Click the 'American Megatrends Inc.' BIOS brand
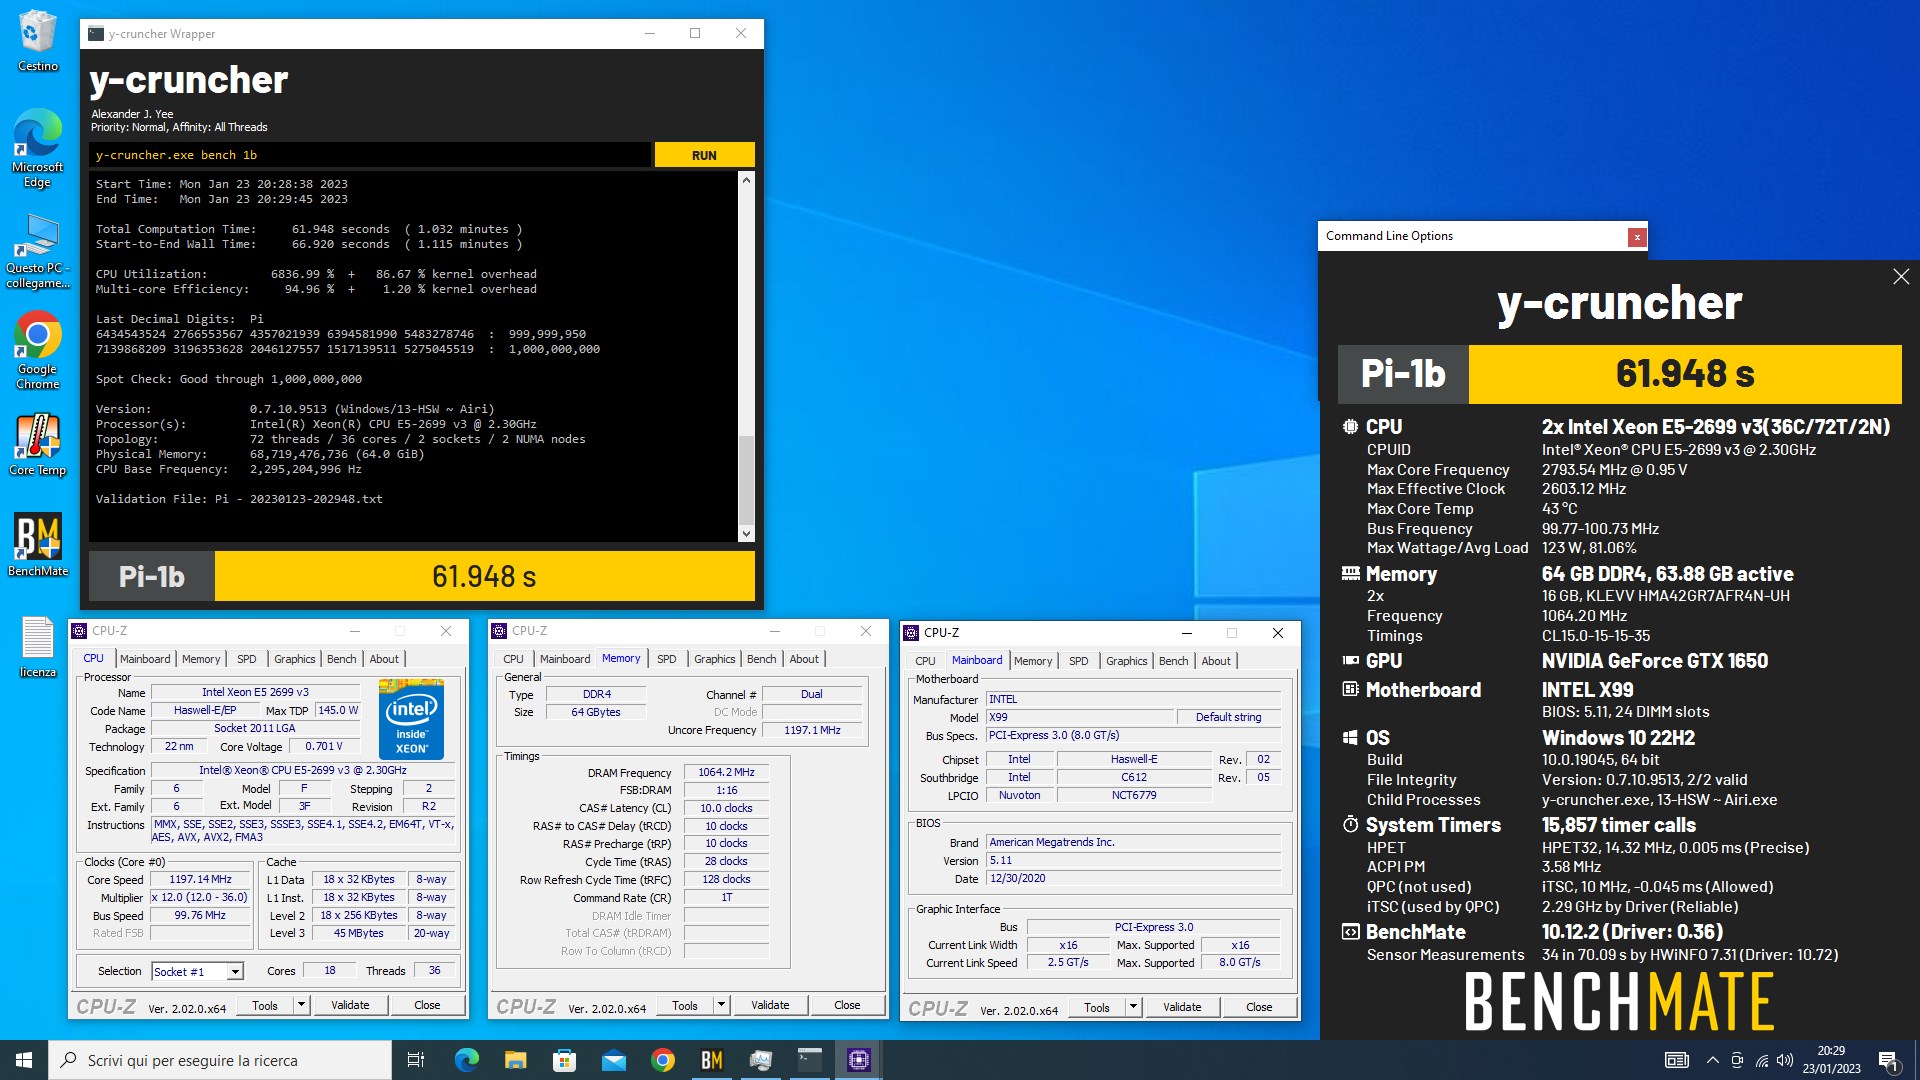Image resolution: width=1920 pixels, height=1080 pixels. click(x=1133, y=842)
